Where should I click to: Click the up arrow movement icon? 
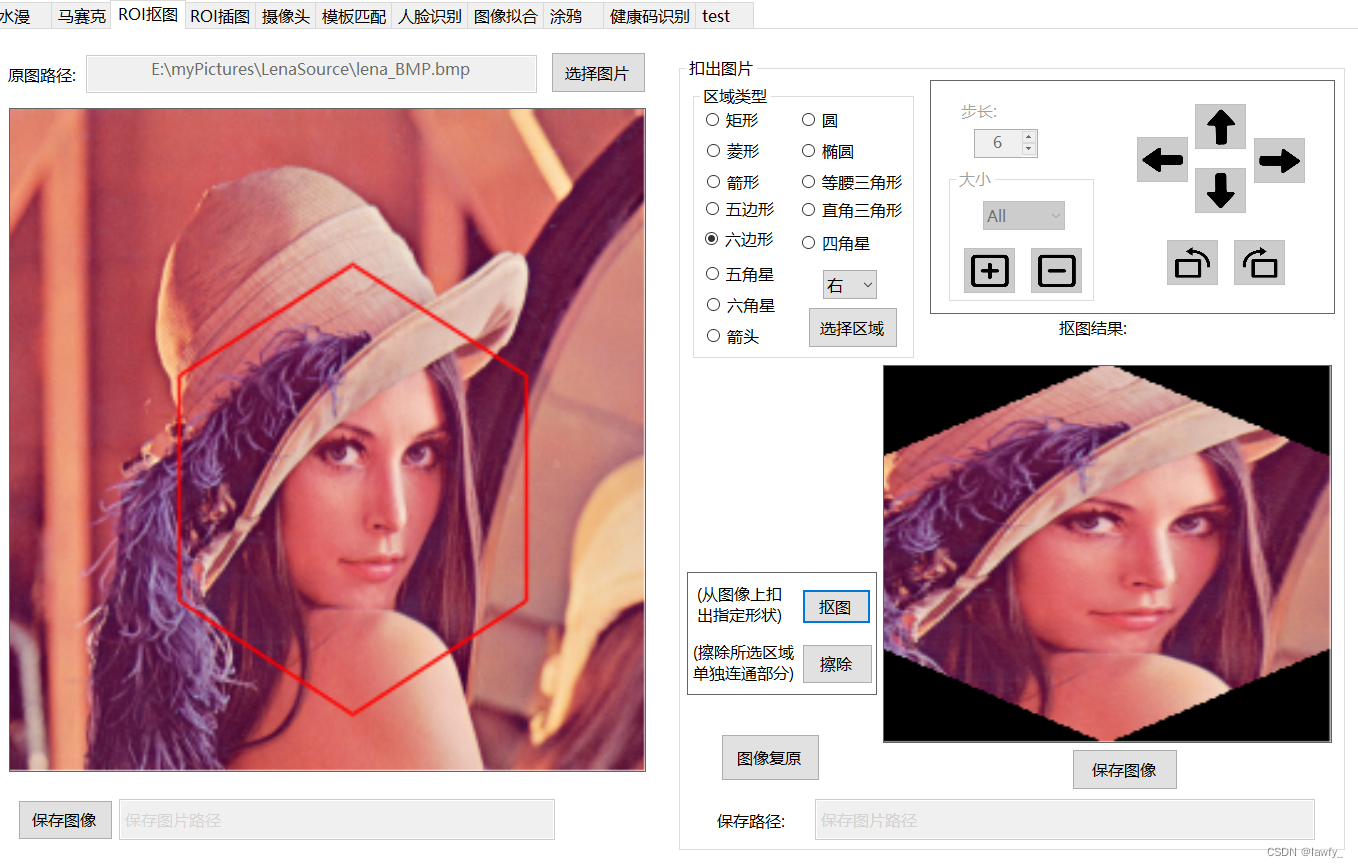pos(1220,128)
